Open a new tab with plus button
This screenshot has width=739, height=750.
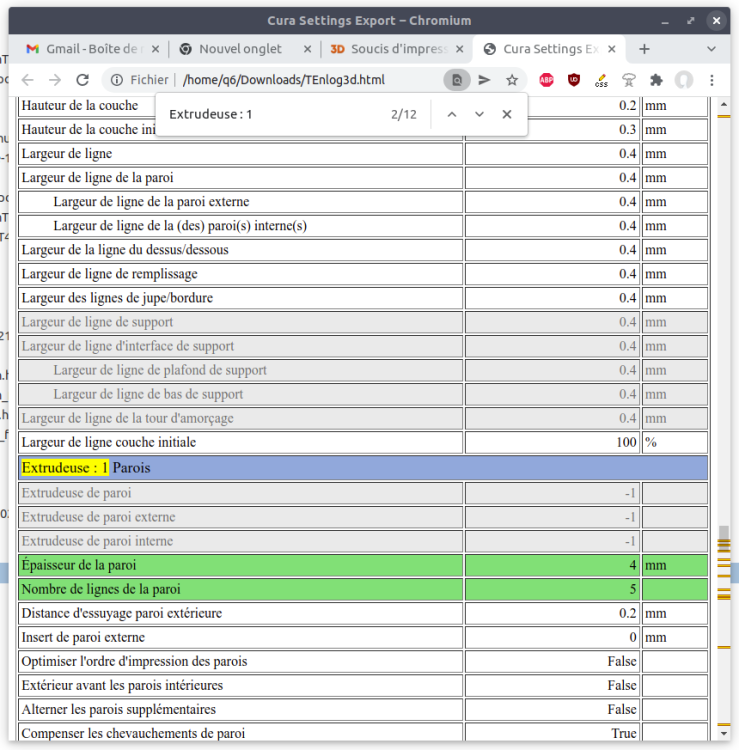click(644, 49)
